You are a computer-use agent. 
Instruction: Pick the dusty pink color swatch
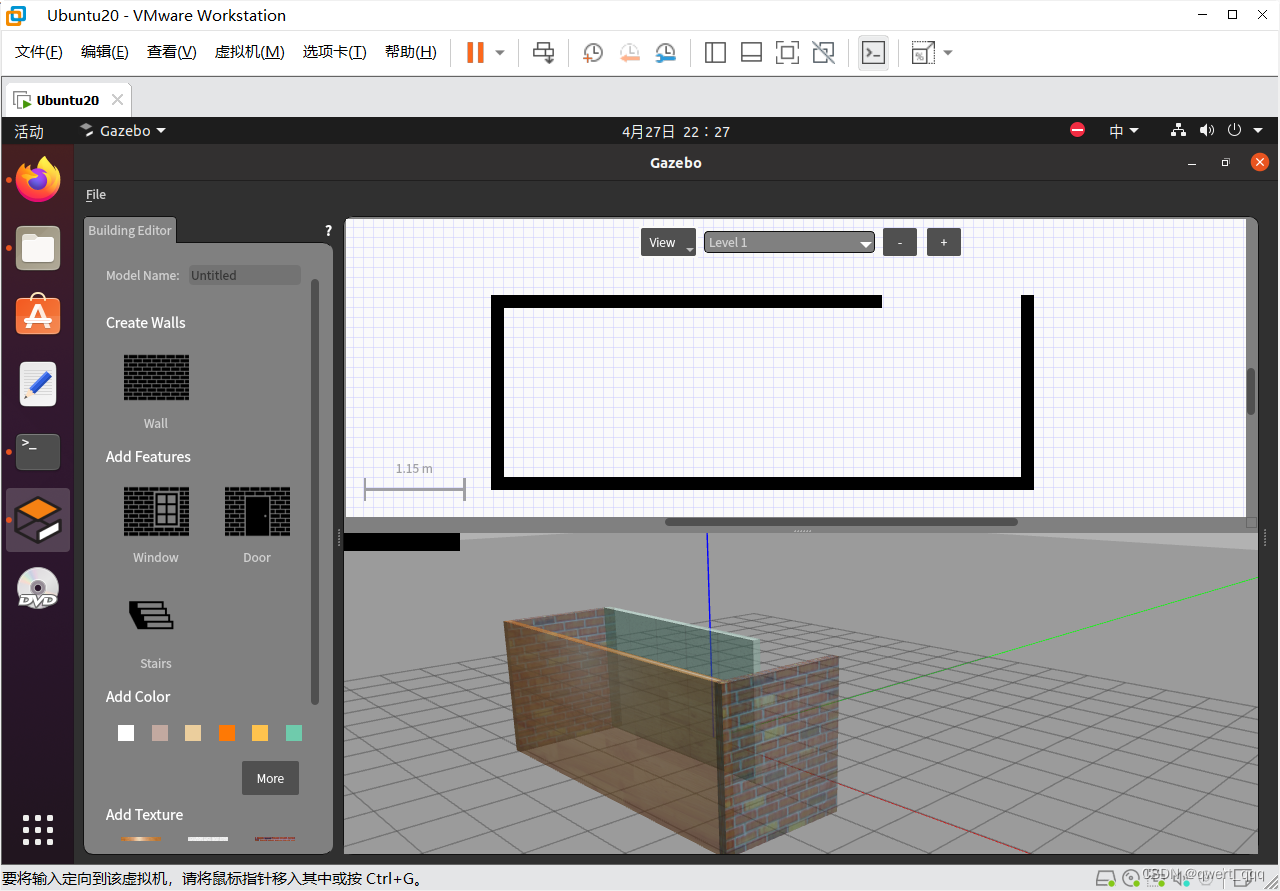(x=159, y=733)
